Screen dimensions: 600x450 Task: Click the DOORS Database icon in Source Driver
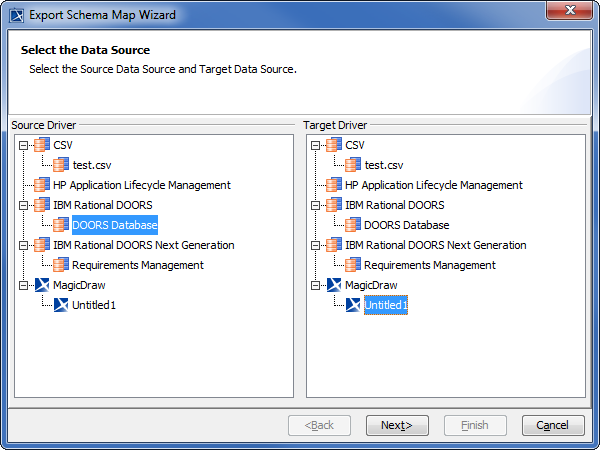click(x=60, y=225)
